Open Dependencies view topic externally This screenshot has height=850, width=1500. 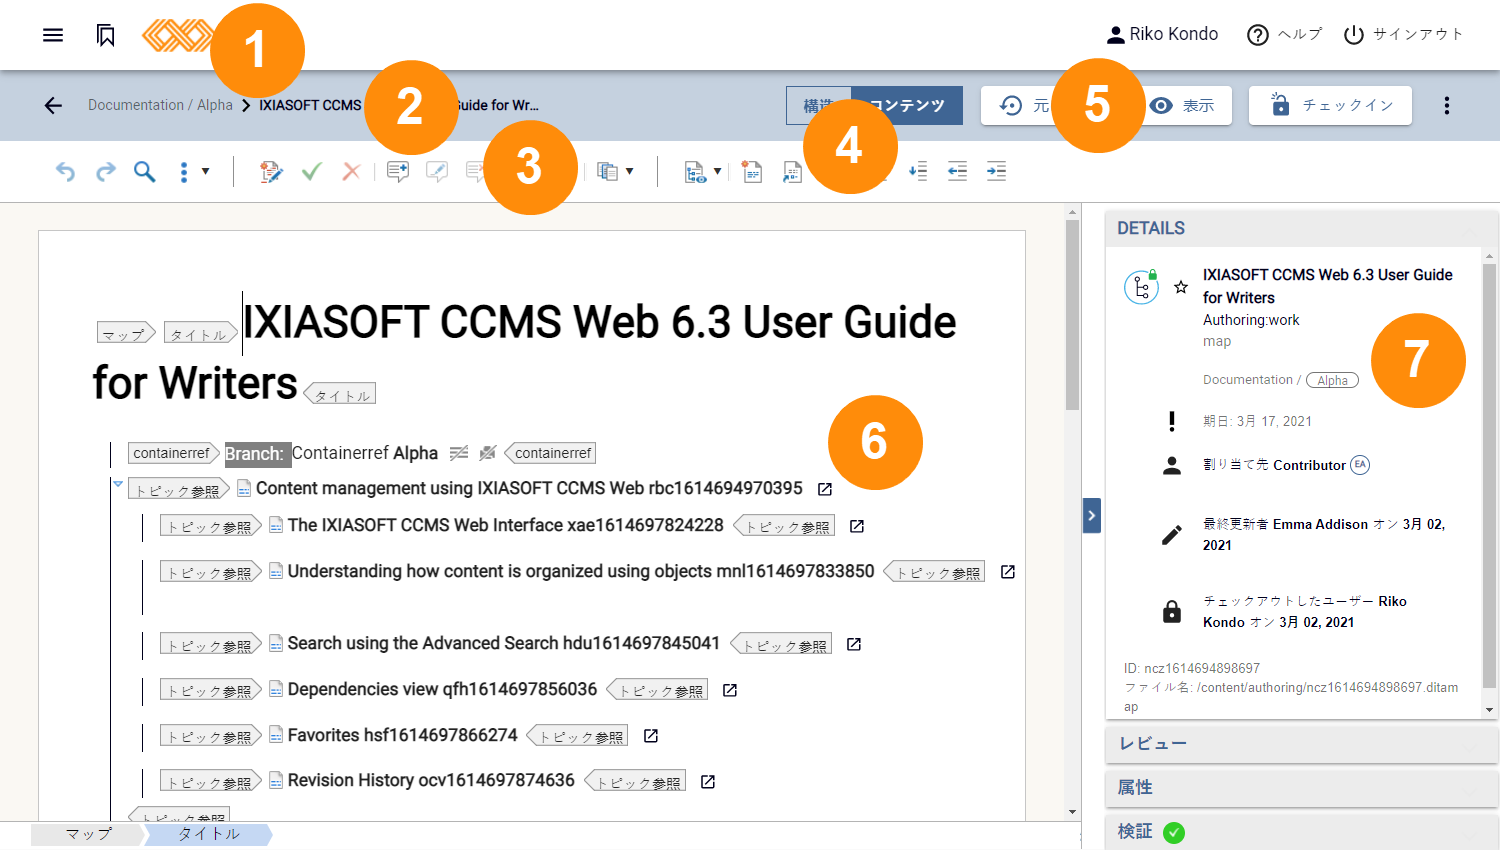tap(730, 690)
